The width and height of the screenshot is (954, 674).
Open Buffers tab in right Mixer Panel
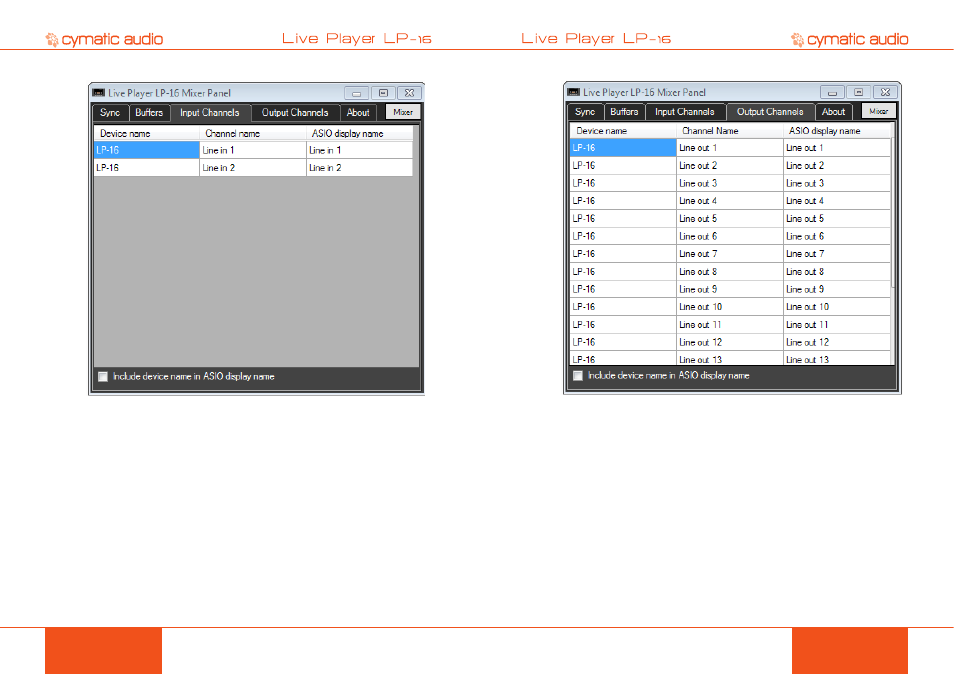pyautogui.click(x=624, y=113)
